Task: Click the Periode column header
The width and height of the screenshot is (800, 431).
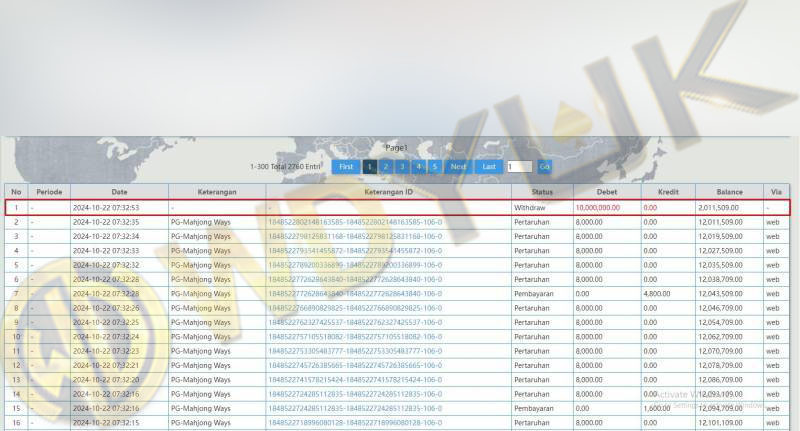Action: (49, 192)
